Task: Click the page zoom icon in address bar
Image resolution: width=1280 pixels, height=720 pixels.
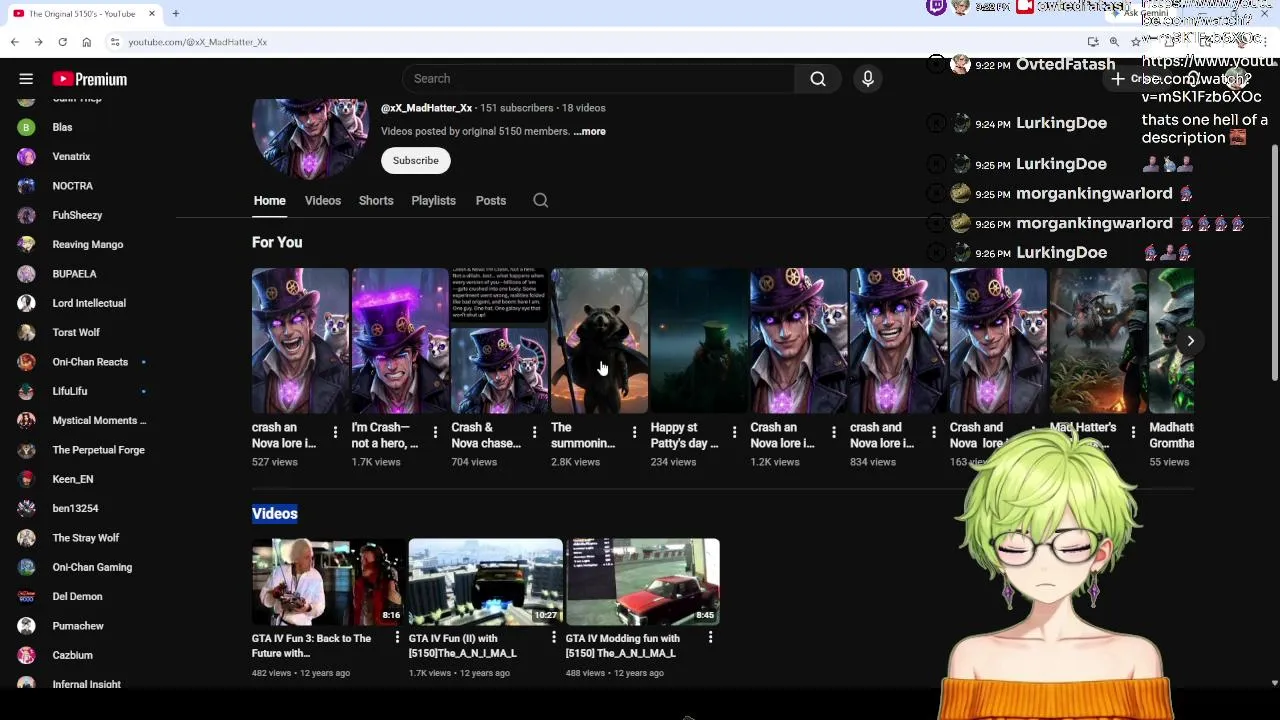Action: click(1114, 42)
